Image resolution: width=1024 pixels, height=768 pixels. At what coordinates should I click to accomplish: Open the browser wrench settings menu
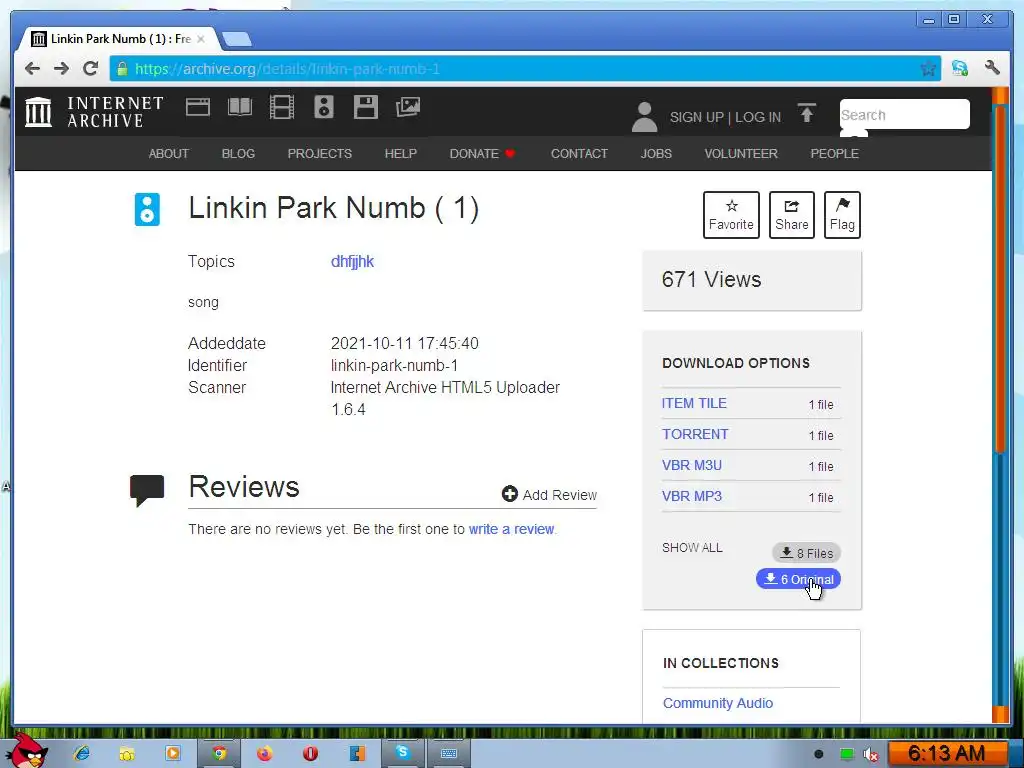point(993,67)
